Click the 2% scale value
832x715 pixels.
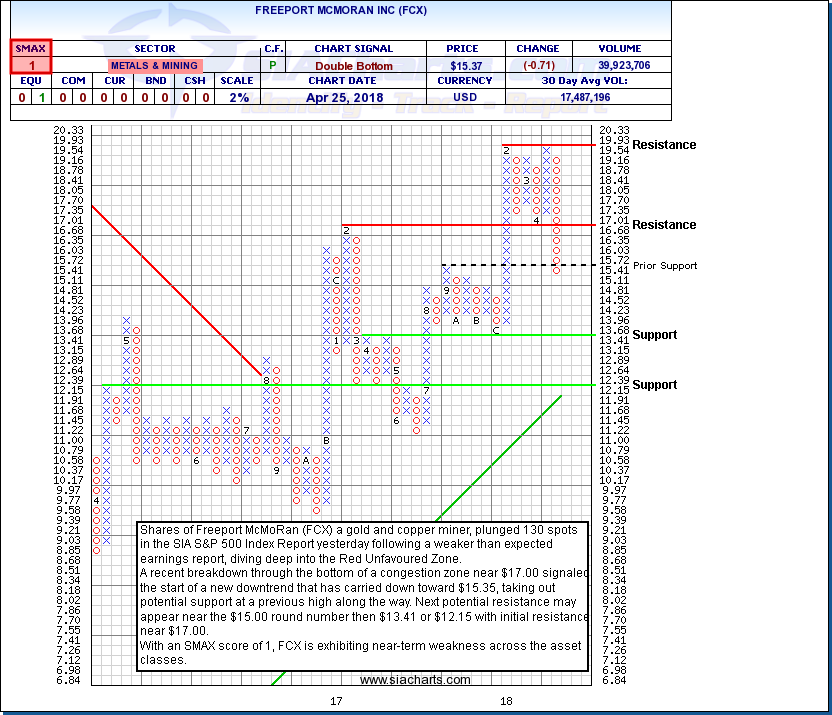237,98
